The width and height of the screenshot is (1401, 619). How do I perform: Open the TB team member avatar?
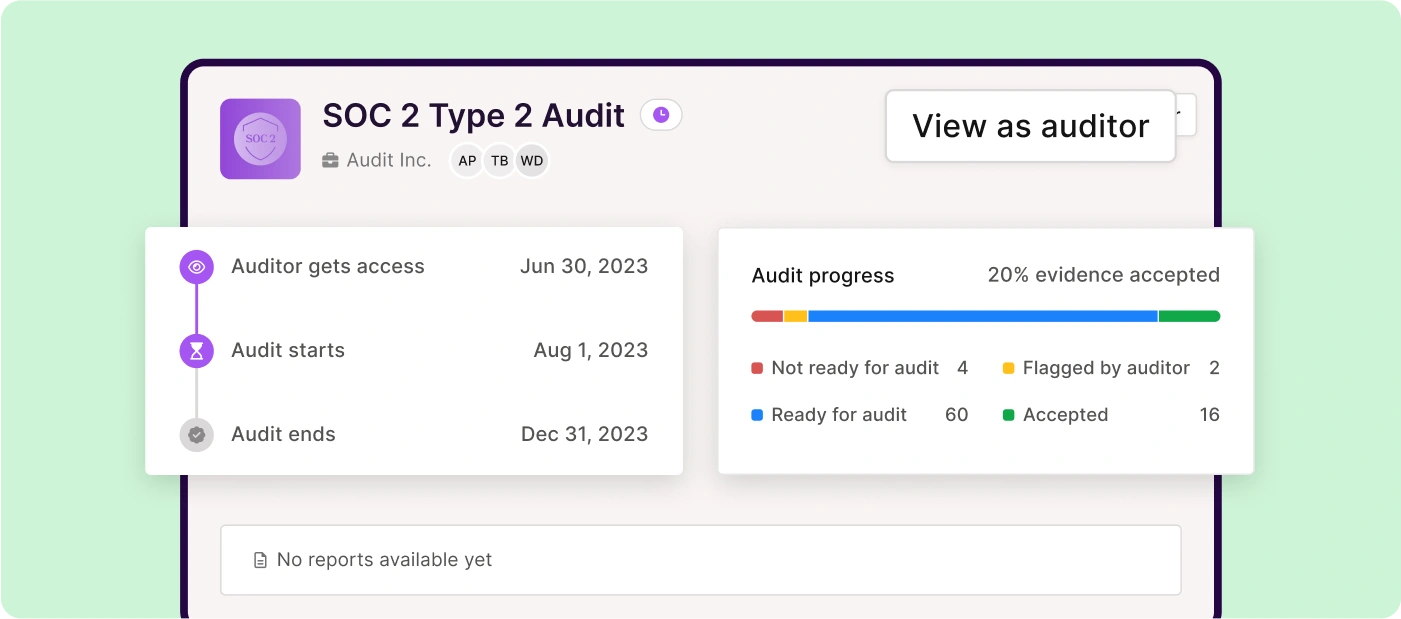click(x=499, y=160)
